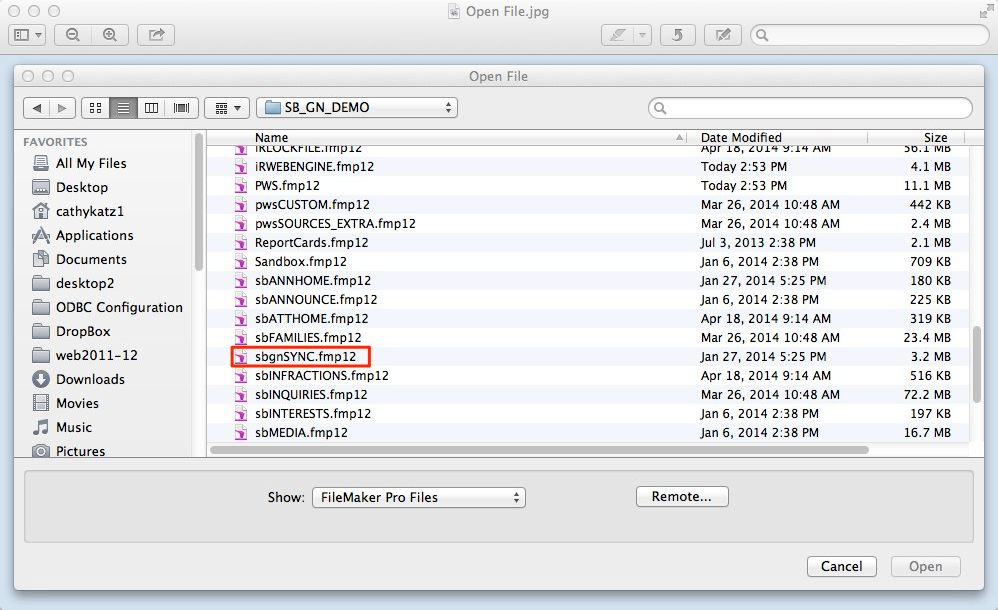Image resolution: width=998 pixels, height=610 pixels.
Task: Select list view mode
Action: pos(124,108)
